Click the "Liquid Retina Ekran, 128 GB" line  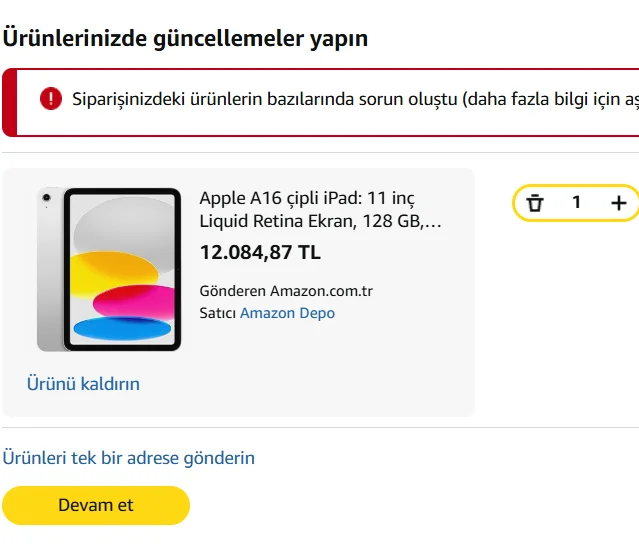(320, 222)
